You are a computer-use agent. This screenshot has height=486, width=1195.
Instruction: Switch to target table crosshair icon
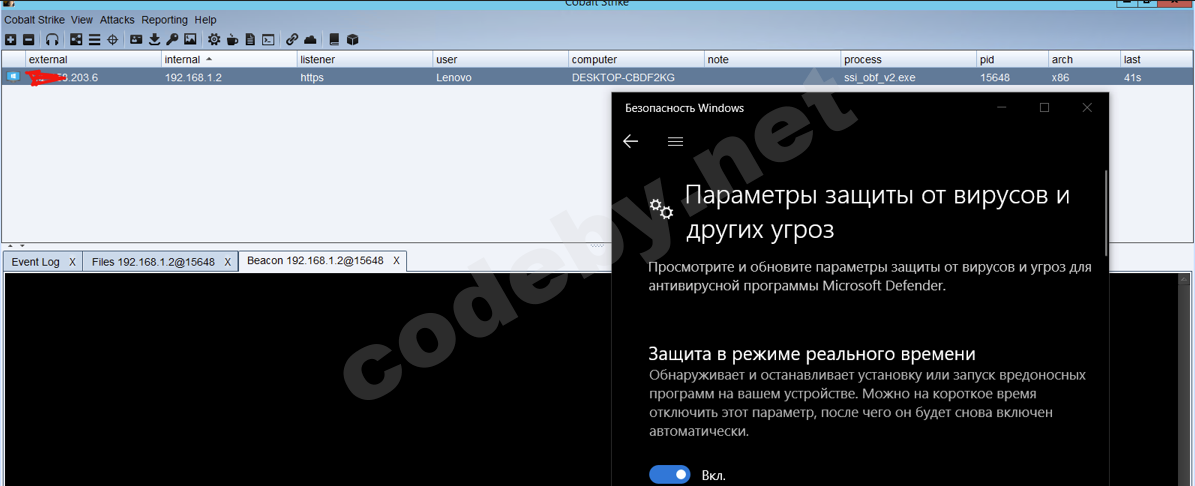tap(112, 39)
